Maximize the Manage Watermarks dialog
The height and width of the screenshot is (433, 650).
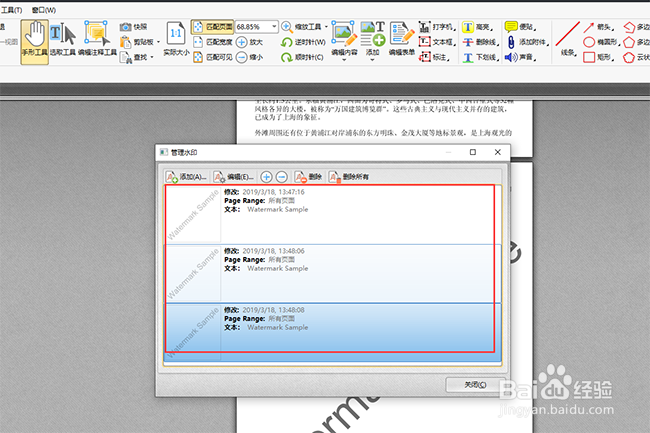click(x=473, y=152)
